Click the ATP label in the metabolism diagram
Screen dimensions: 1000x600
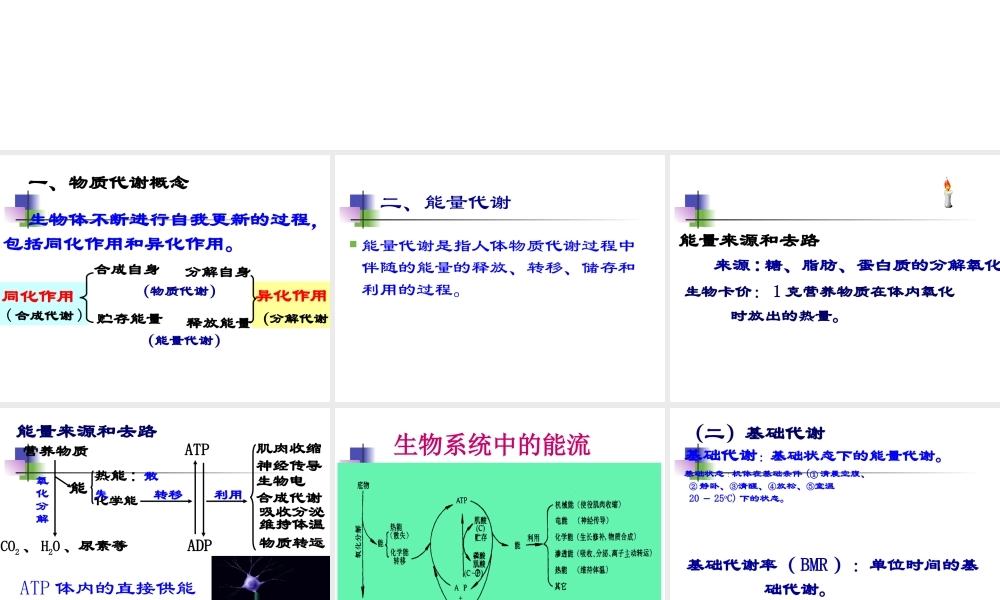[196, 451]
